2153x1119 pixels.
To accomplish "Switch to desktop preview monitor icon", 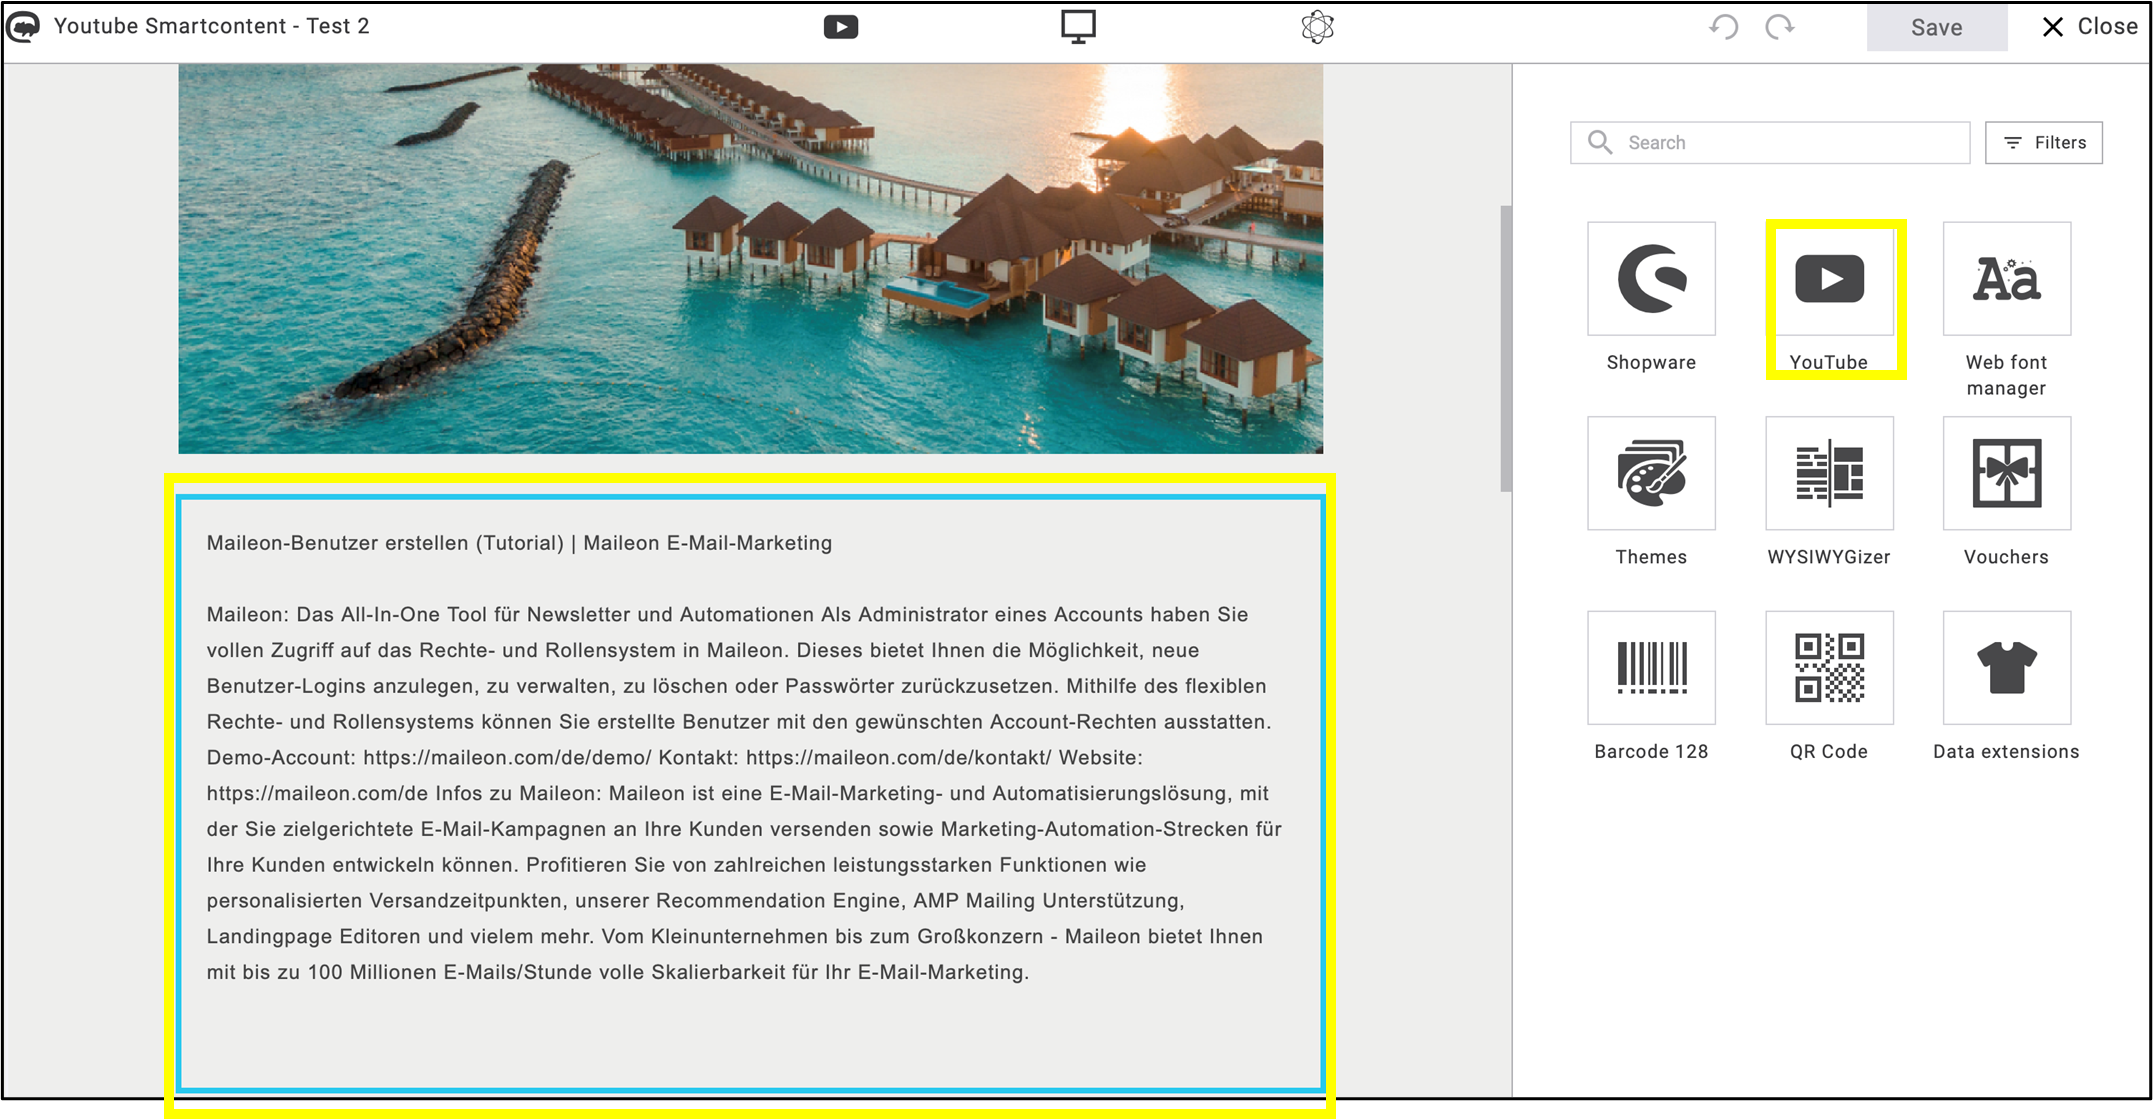I will pos(1078,27).
